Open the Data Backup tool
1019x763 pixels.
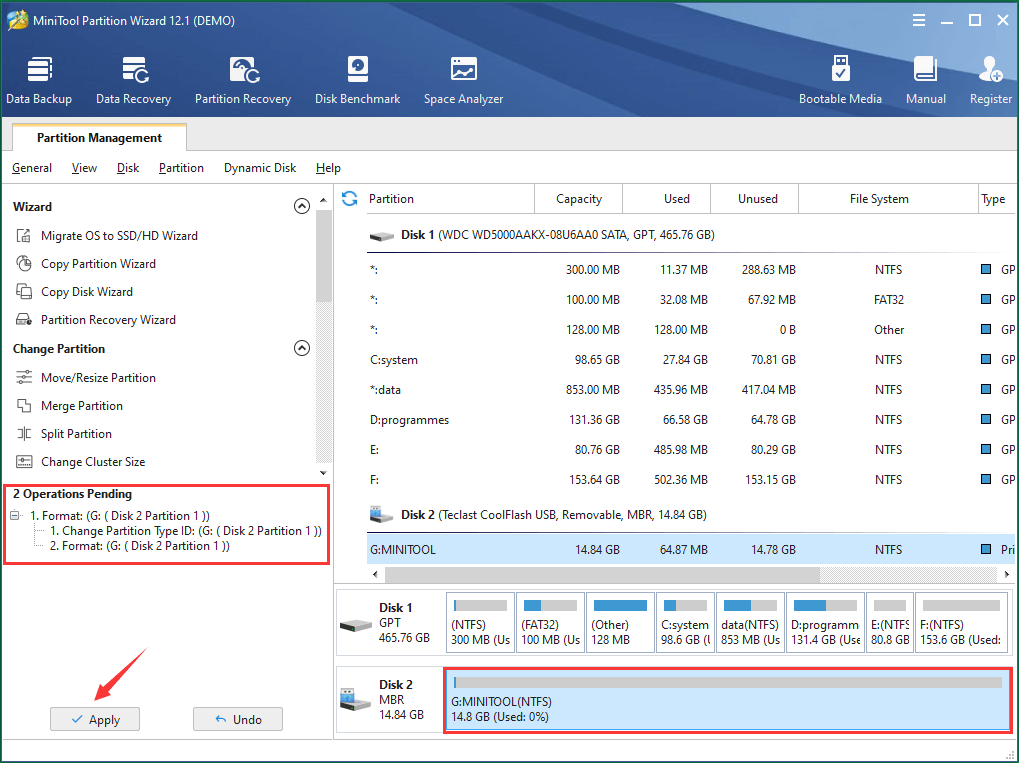pyautogui.click(x=39, y=78)
